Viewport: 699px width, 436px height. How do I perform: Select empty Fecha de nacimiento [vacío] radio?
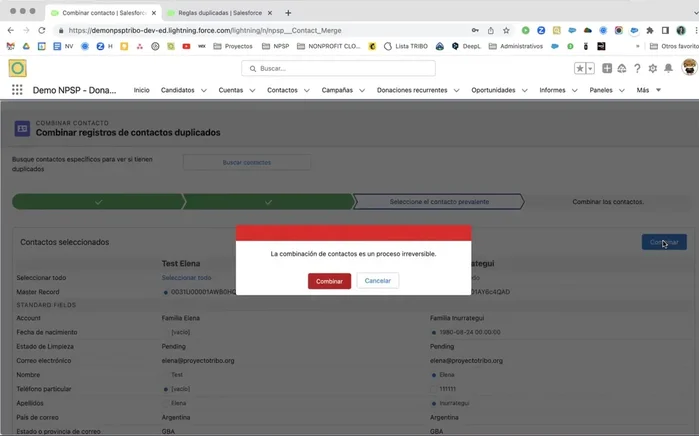[166, 333]
